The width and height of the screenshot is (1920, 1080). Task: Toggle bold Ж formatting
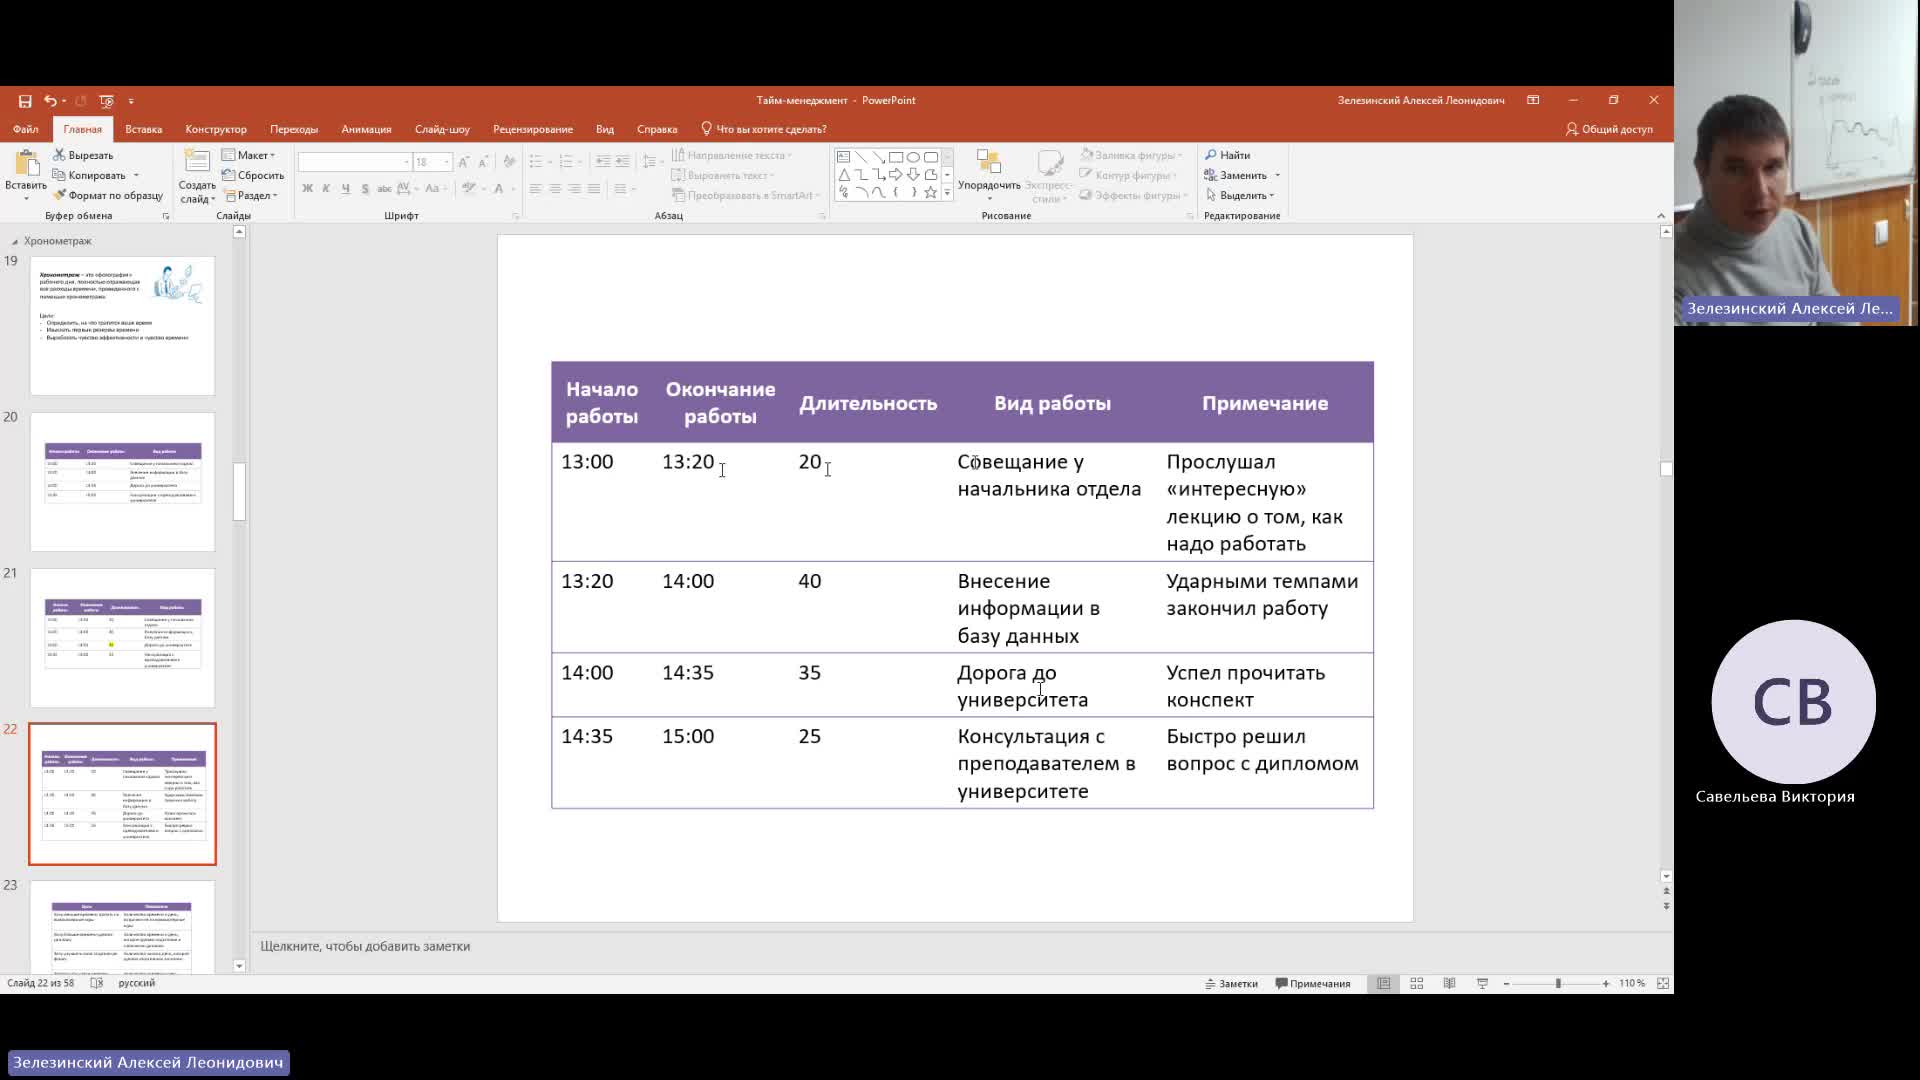307,188
